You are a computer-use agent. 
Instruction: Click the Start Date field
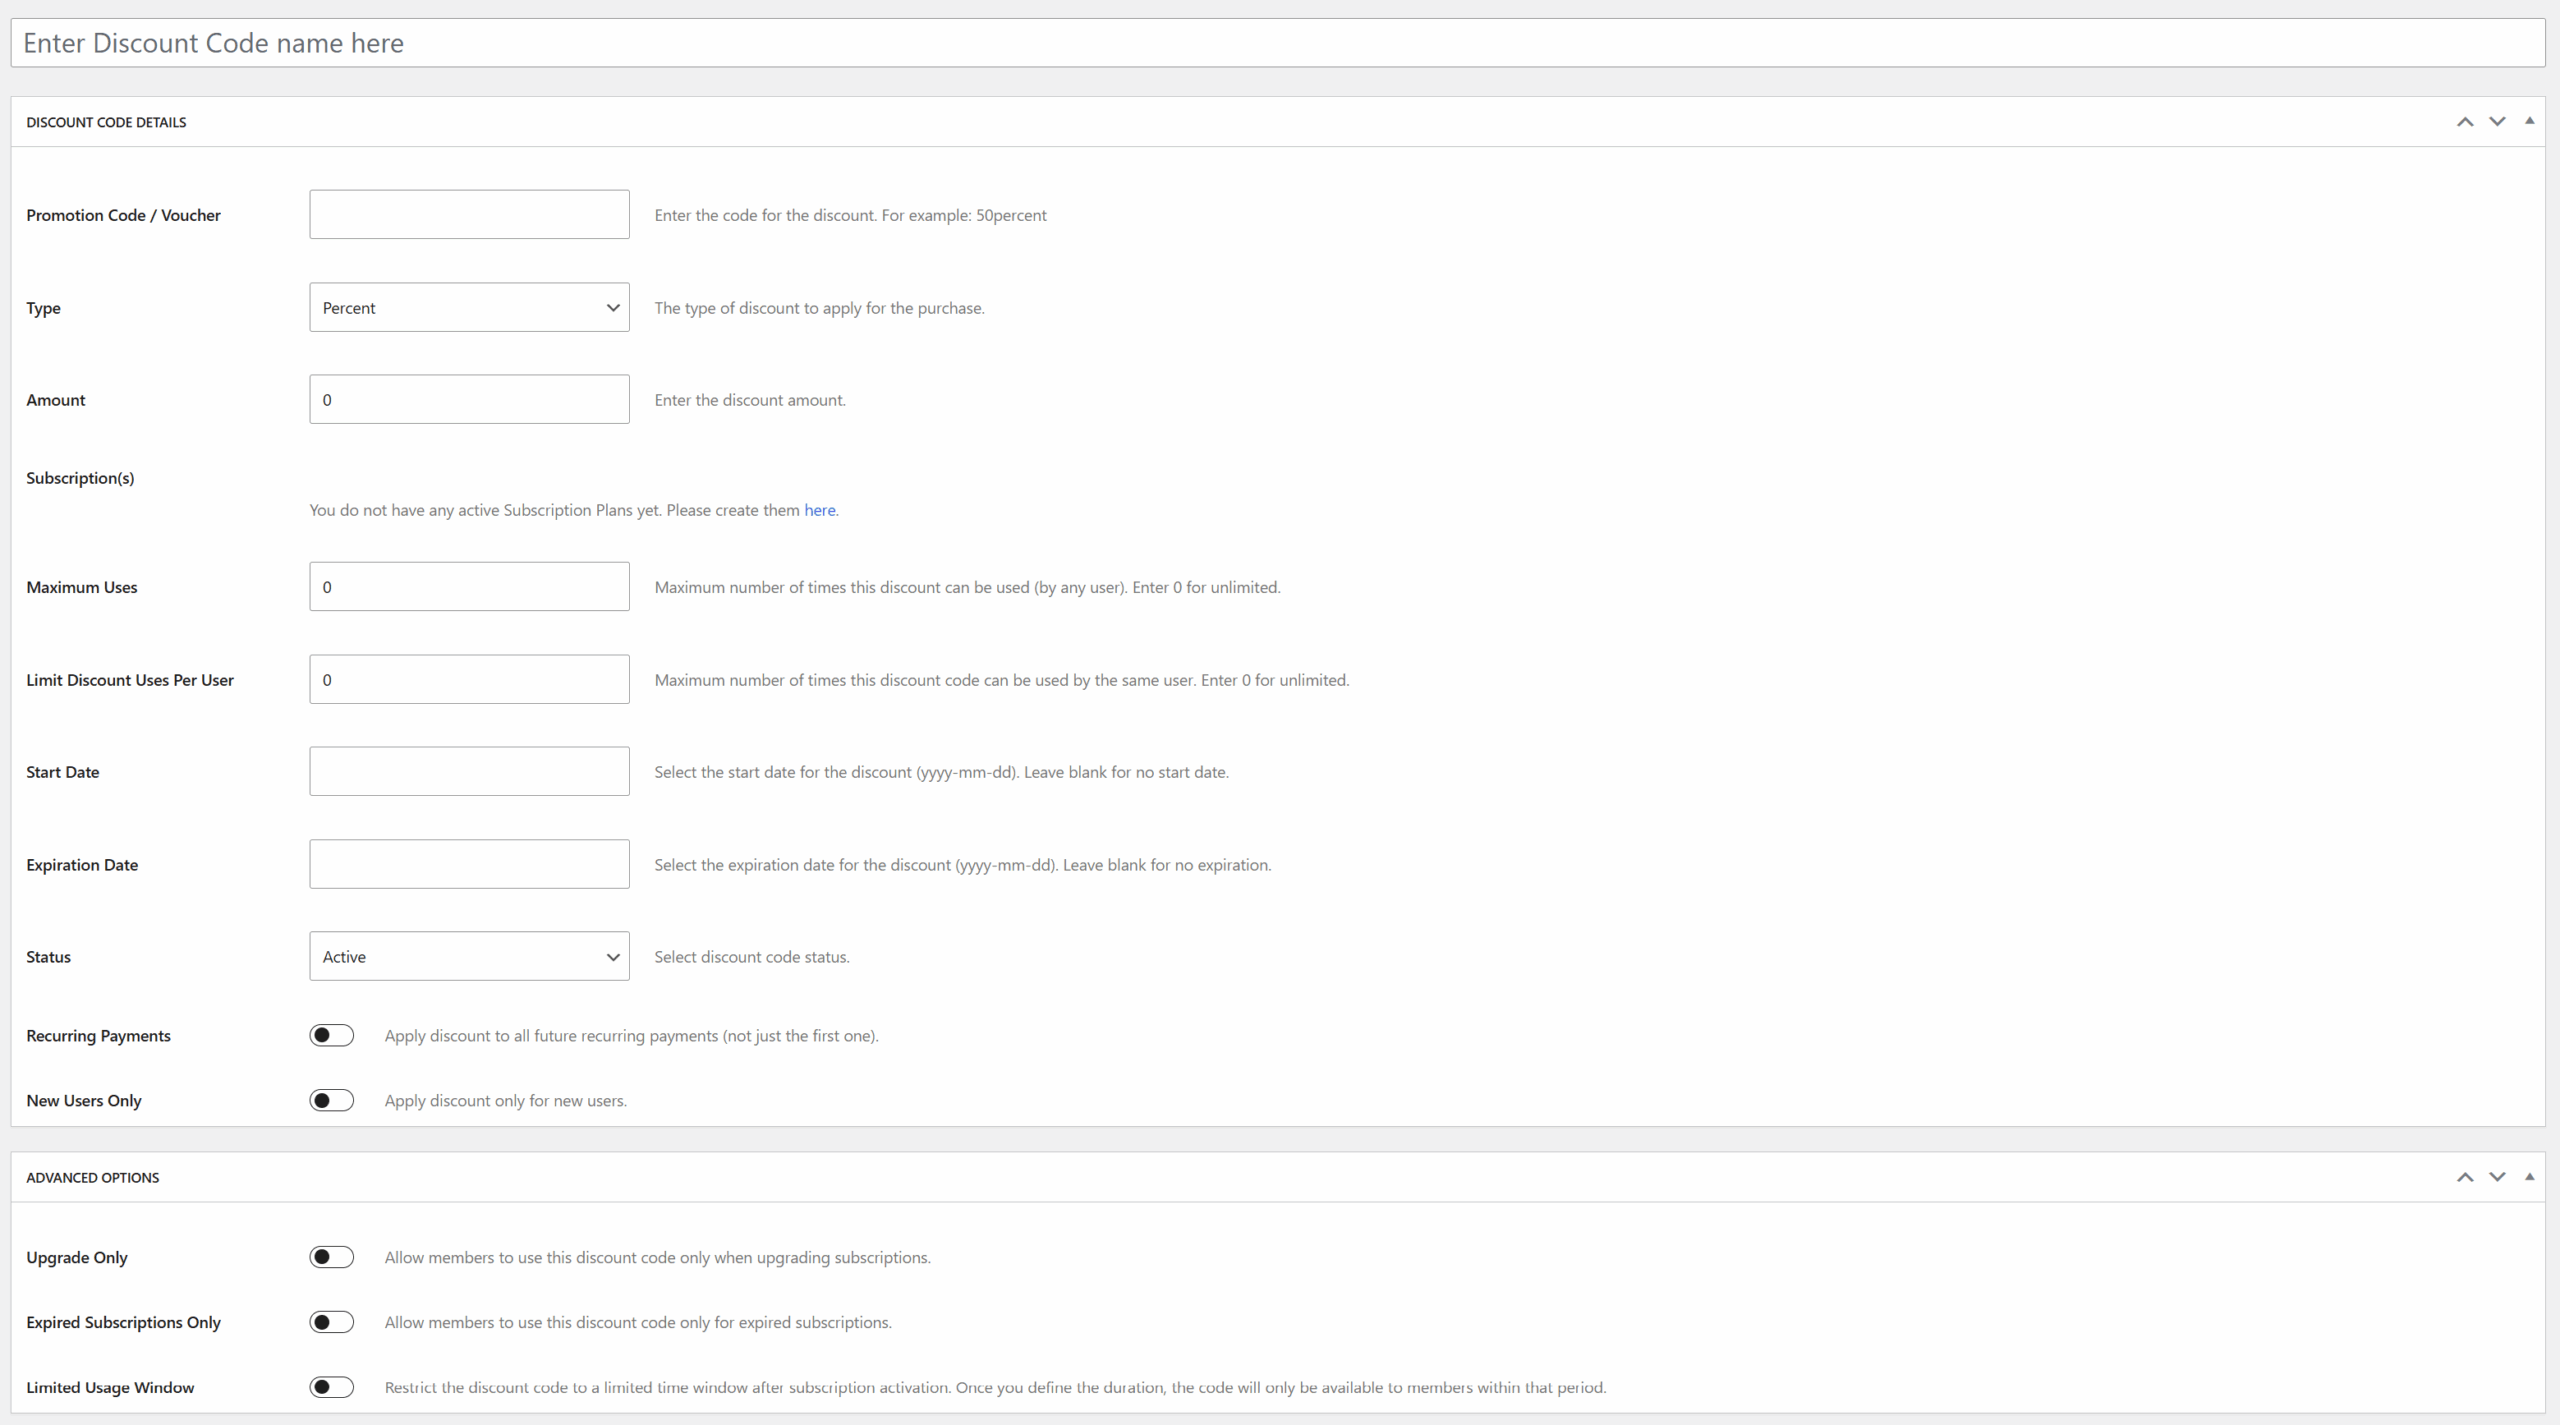coord(468,771)
